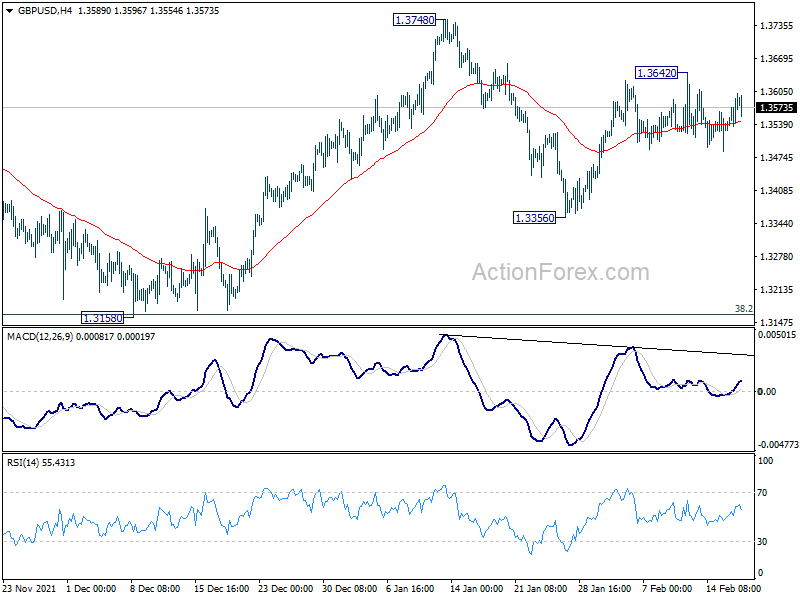Click the 23 Dec 00:00 date label
This screenshot has height=600, width=800.
pos(285,588)
